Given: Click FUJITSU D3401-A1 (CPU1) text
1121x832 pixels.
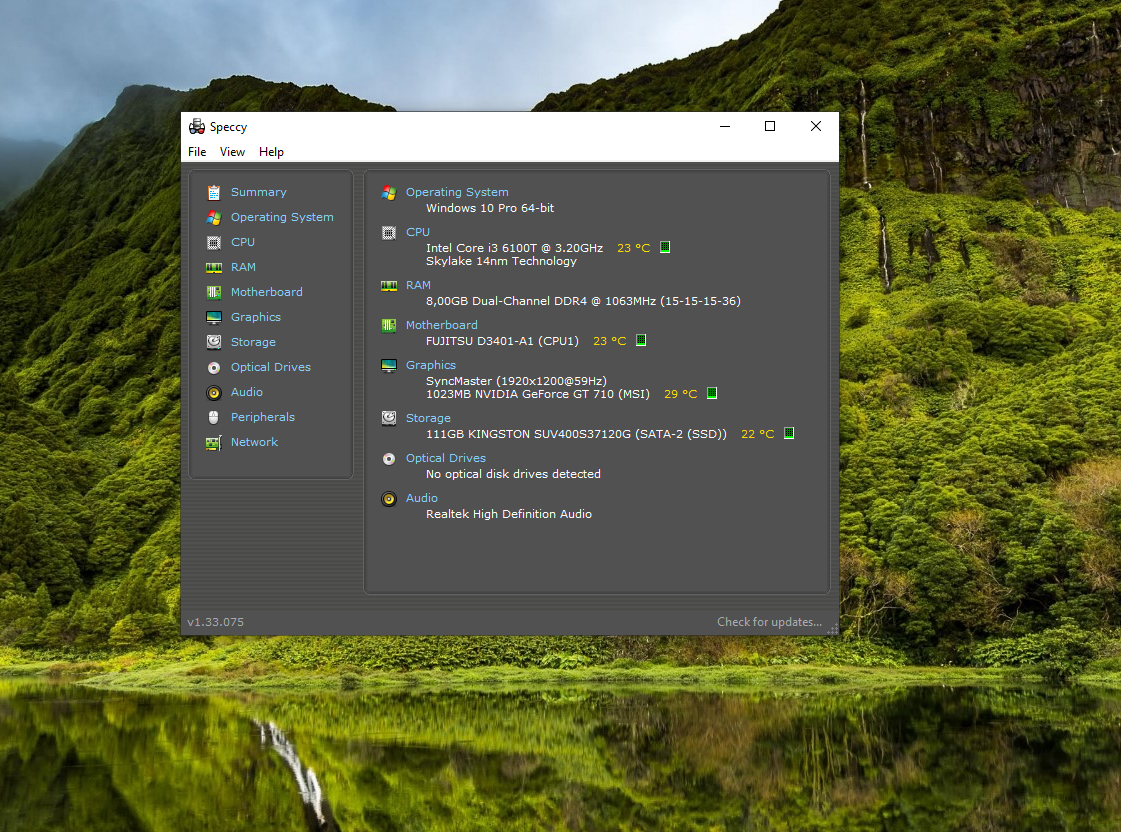Looking at the screenshot, I should tap(503, 341).
